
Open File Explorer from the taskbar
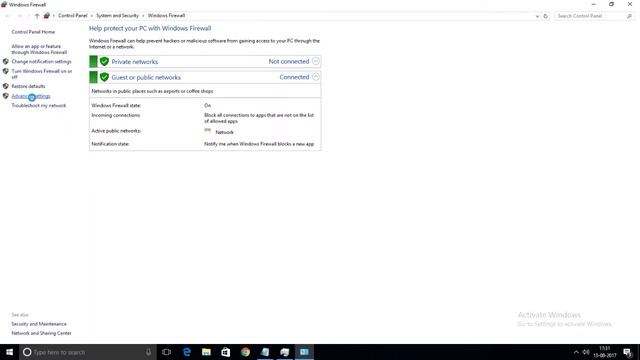point(206,352)
